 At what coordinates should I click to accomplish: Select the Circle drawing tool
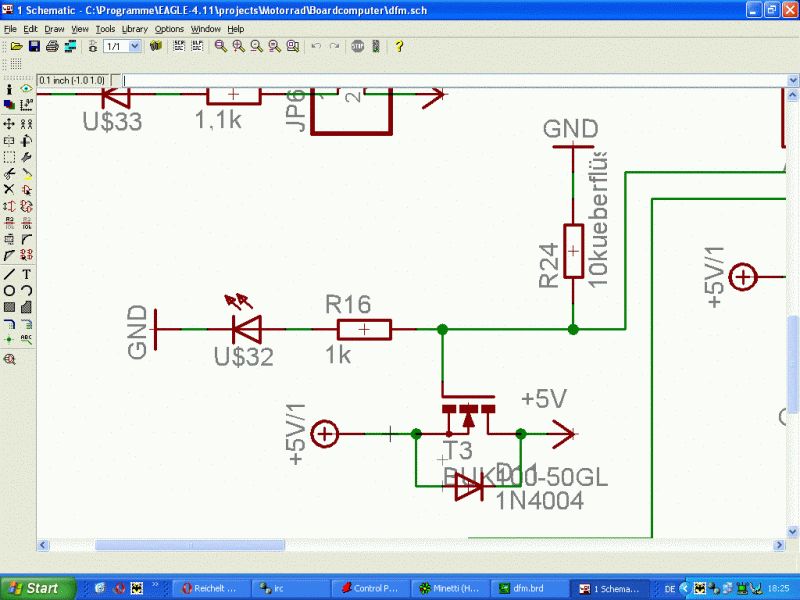tap(9, 291)
